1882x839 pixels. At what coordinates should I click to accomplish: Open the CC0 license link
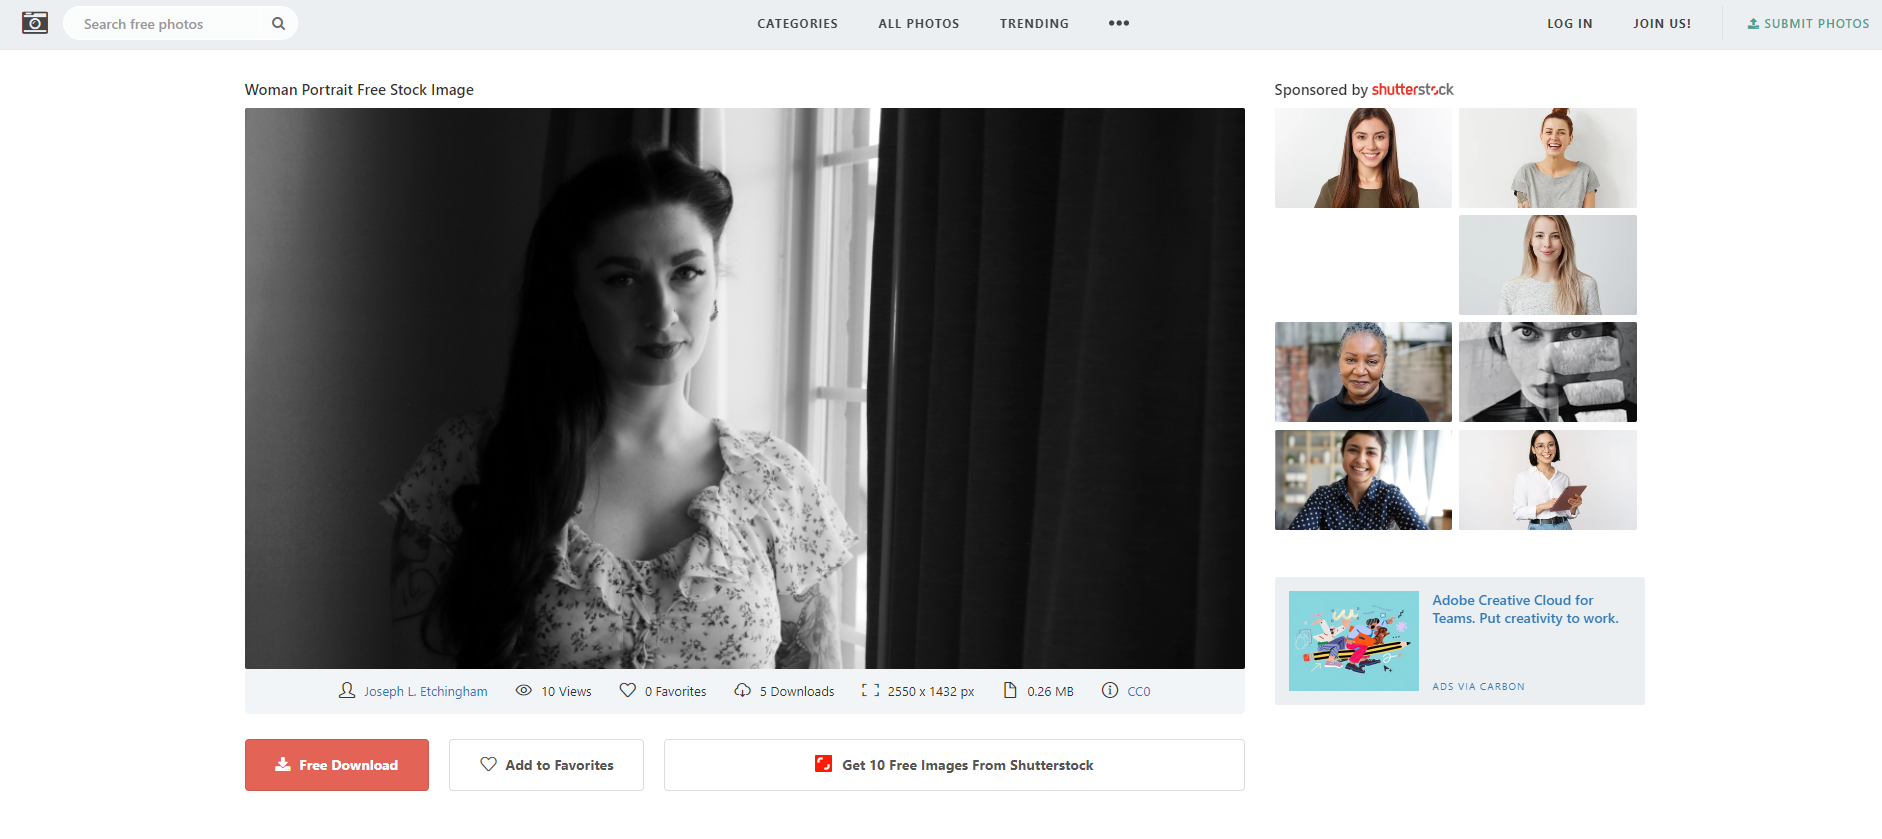(1139, 691)
